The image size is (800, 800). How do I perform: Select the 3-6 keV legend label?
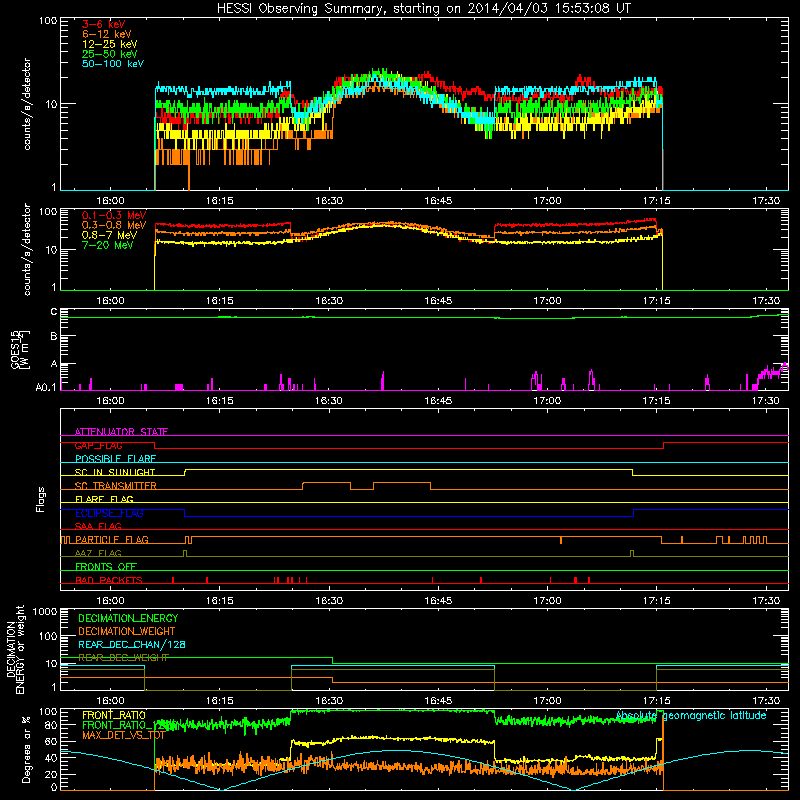coord(104,24)
